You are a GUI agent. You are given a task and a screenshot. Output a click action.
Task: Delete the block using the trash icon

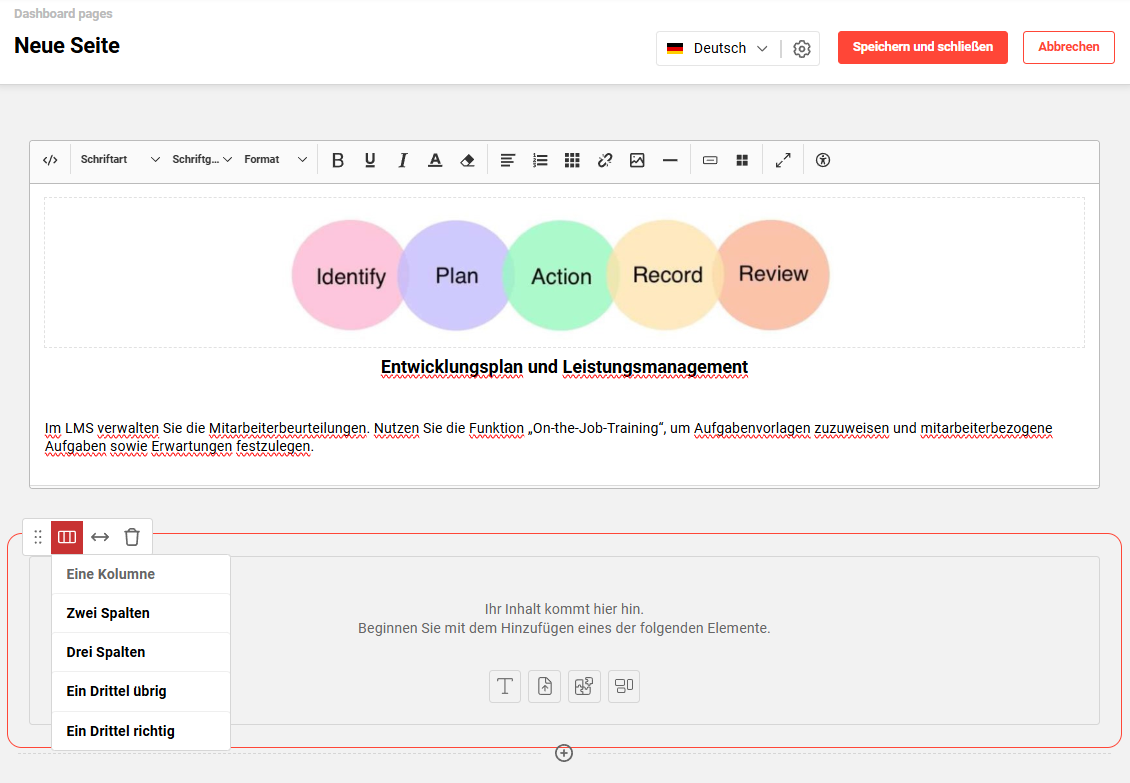coord(131,536)
